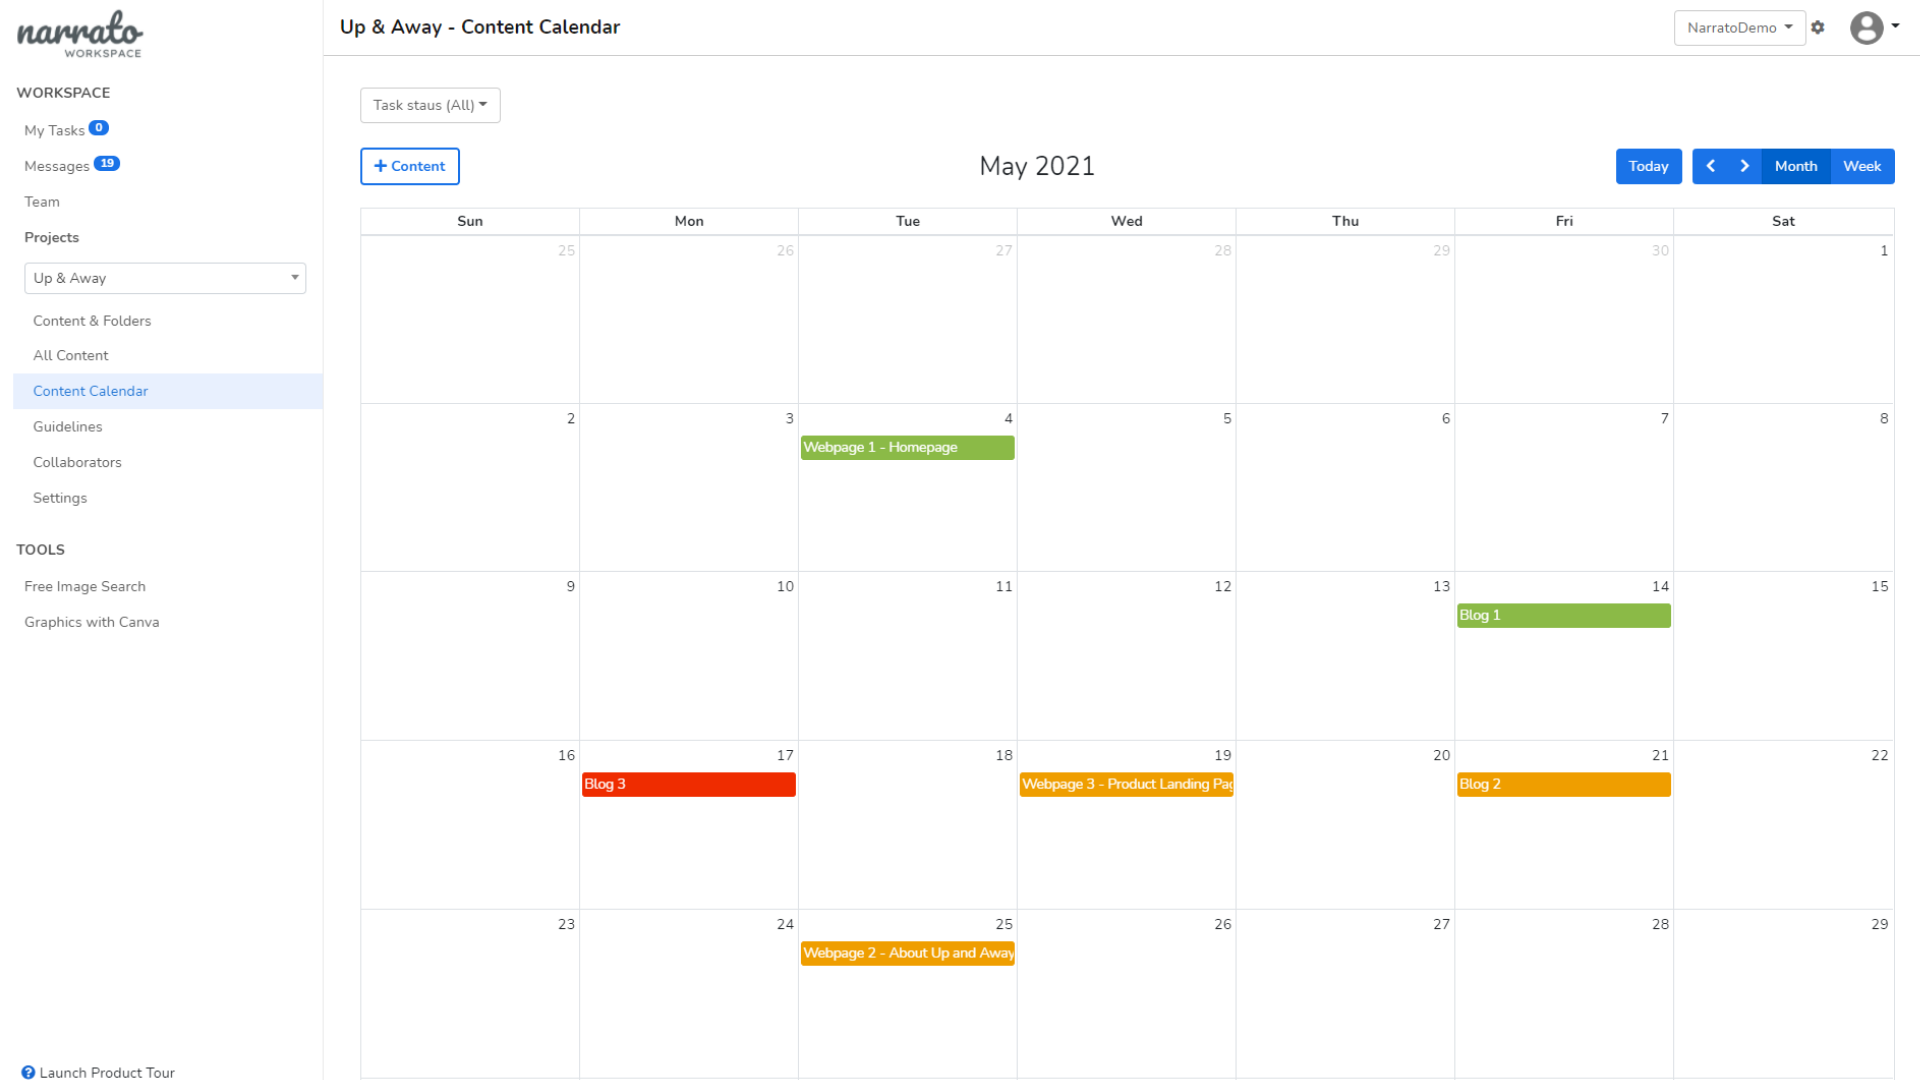This screenshot has width=1920, height=1080.
Task: Click the user profile avatar icon
Action: [x=1866, y=27]
